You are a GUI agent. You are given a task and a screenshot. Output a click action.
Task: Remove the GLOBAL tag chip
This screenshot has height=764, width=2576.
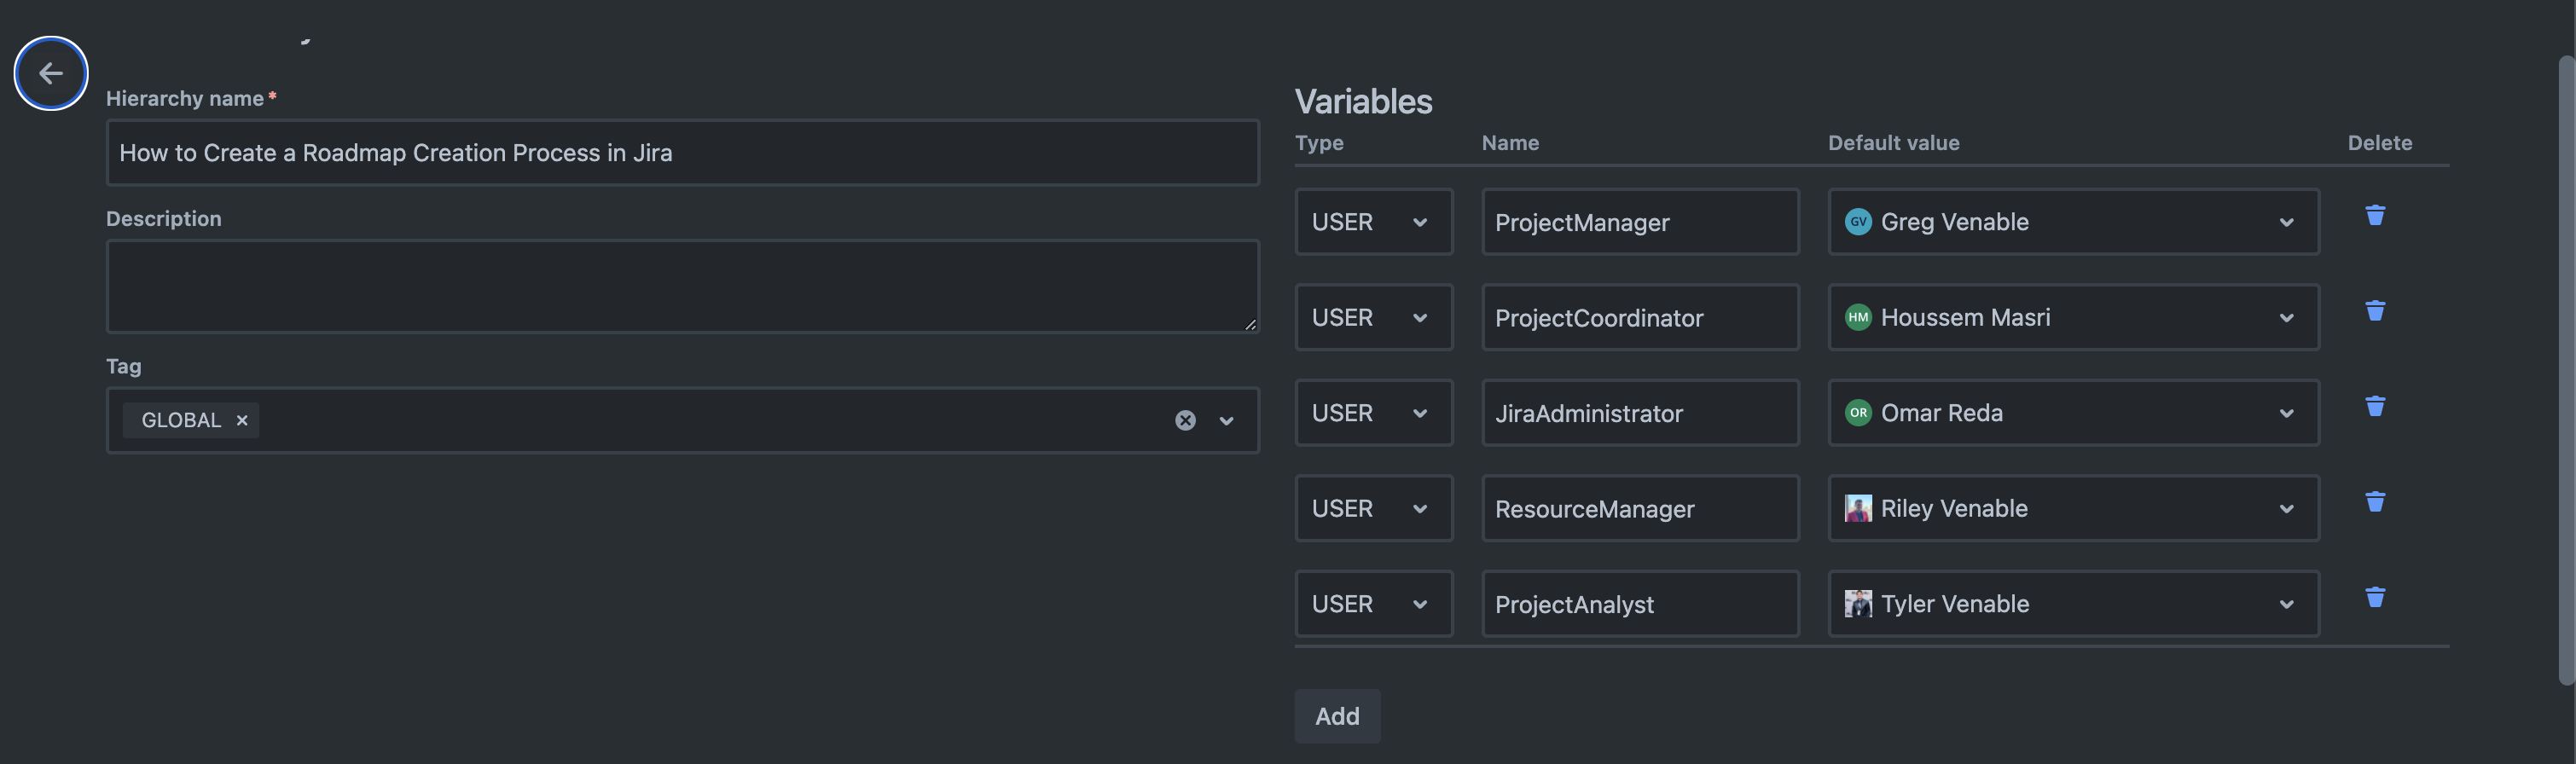click(x=241, y=421)
